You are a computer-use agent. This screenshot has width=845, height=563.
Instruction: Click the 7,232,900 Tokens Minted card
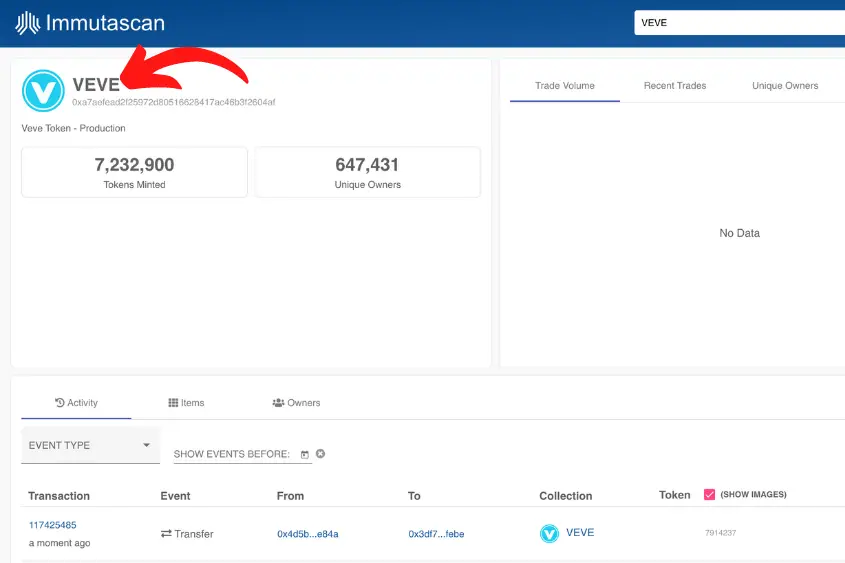(x=134, y=172)
